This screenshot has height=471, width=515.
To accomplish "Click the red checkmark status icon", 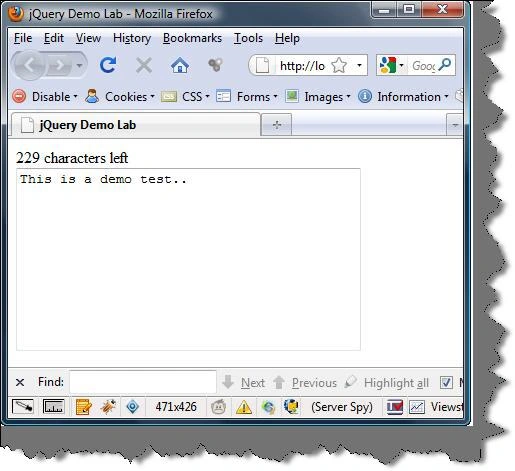I will click(395, 407).
